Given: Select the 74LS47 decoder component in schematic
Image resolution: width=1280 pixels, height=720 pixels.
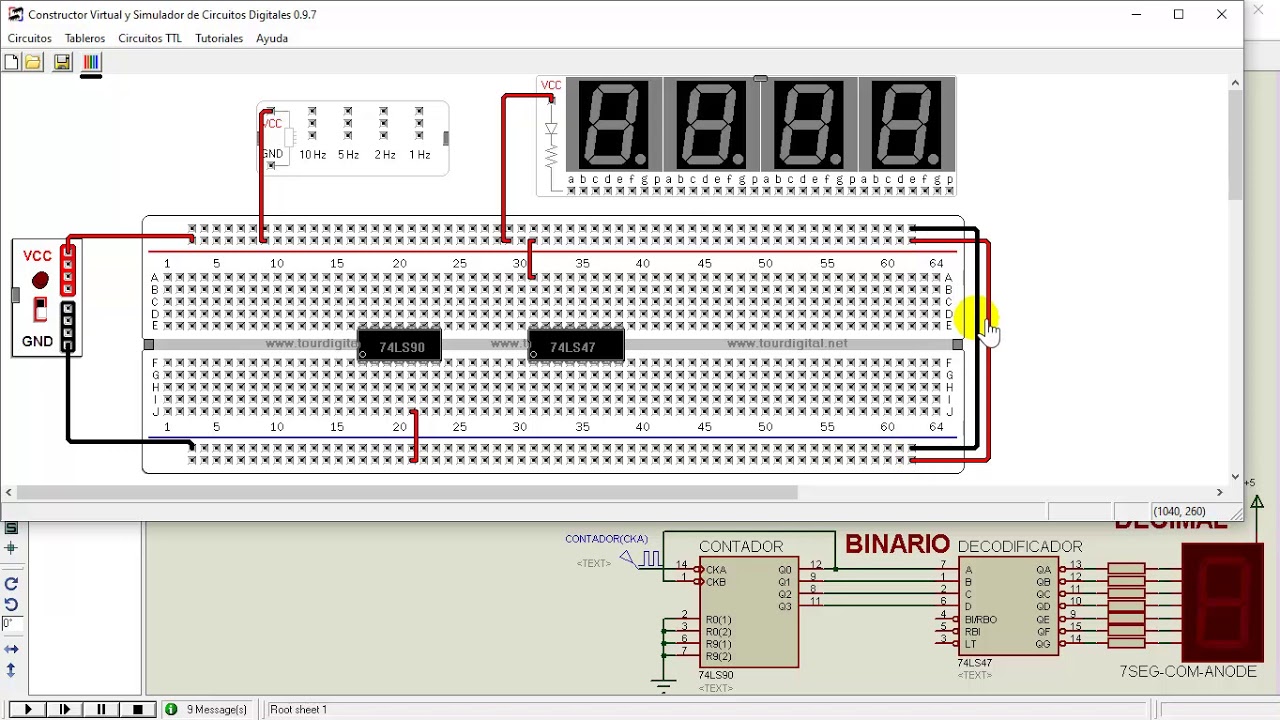Looking at the screenshot, I should [x=1008, y=607].
